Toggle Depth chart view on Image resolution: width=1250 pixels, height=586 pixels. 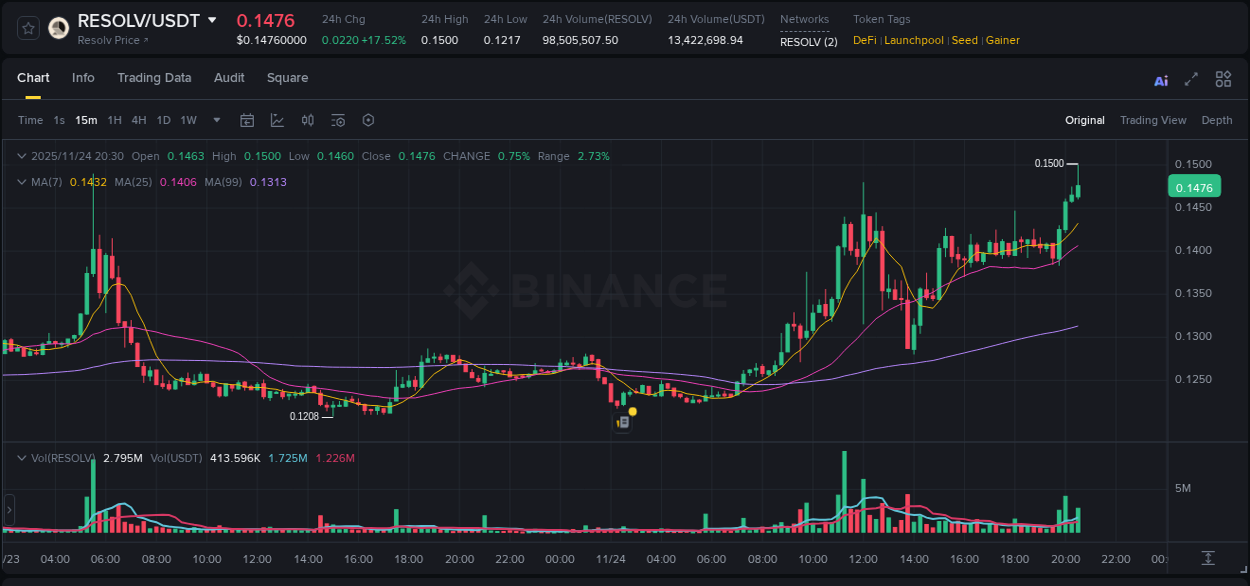click(1216, 120)
